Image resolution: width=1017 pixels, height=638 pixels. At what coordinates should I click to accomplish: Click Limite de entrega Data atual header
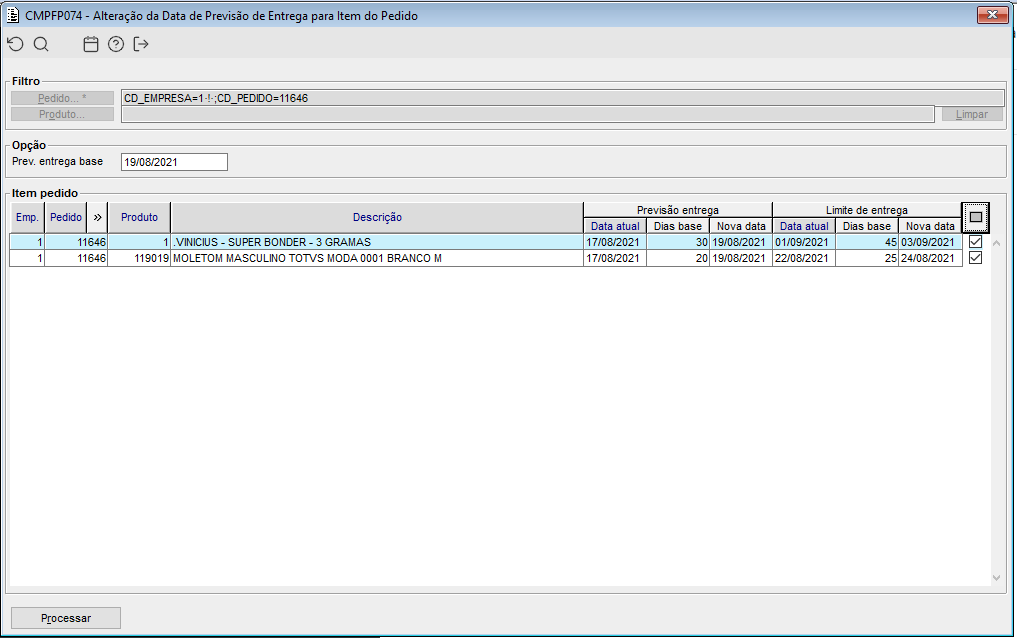(x=804, y=226)
